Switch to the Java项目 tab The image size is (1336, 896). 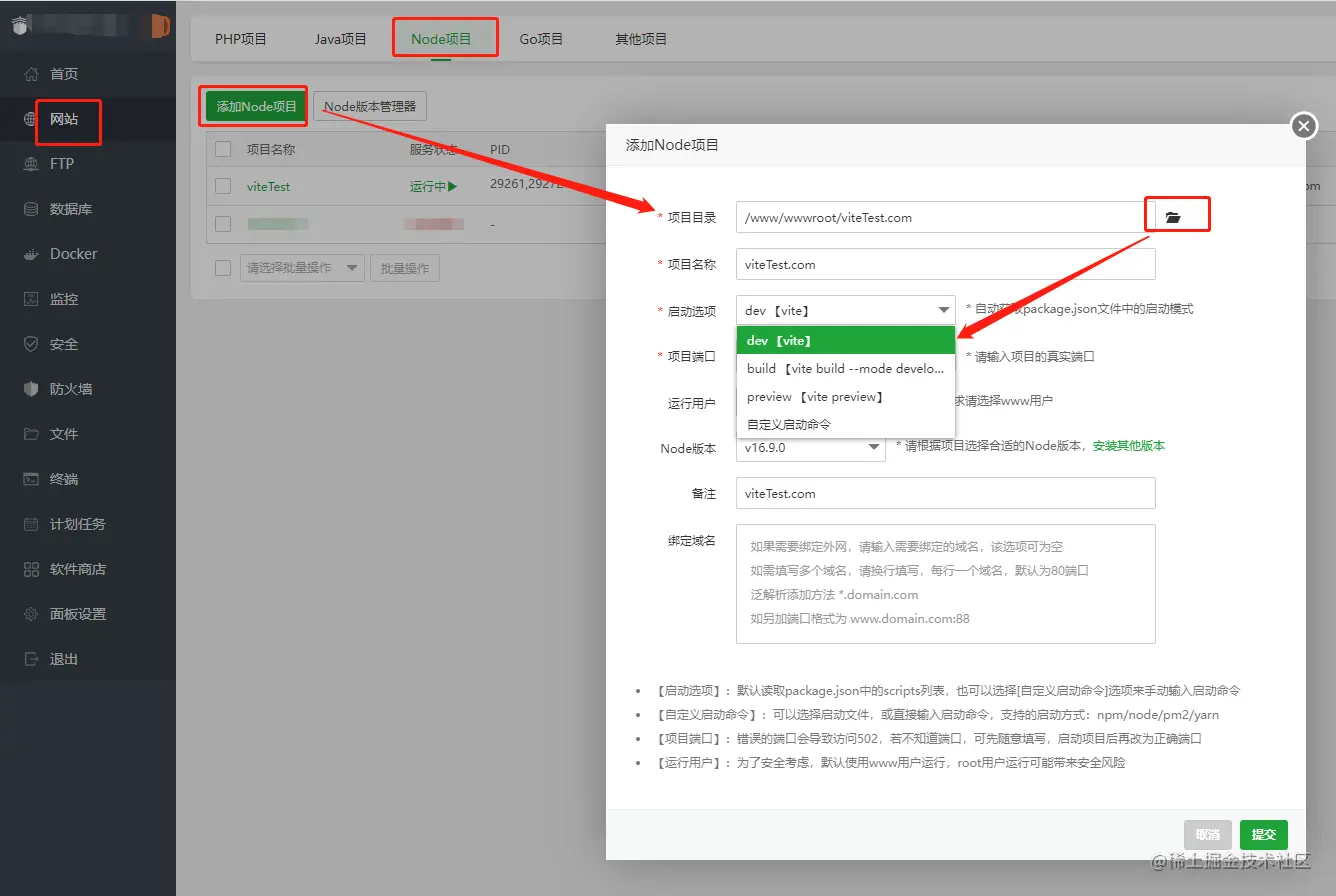click(341, 39)
